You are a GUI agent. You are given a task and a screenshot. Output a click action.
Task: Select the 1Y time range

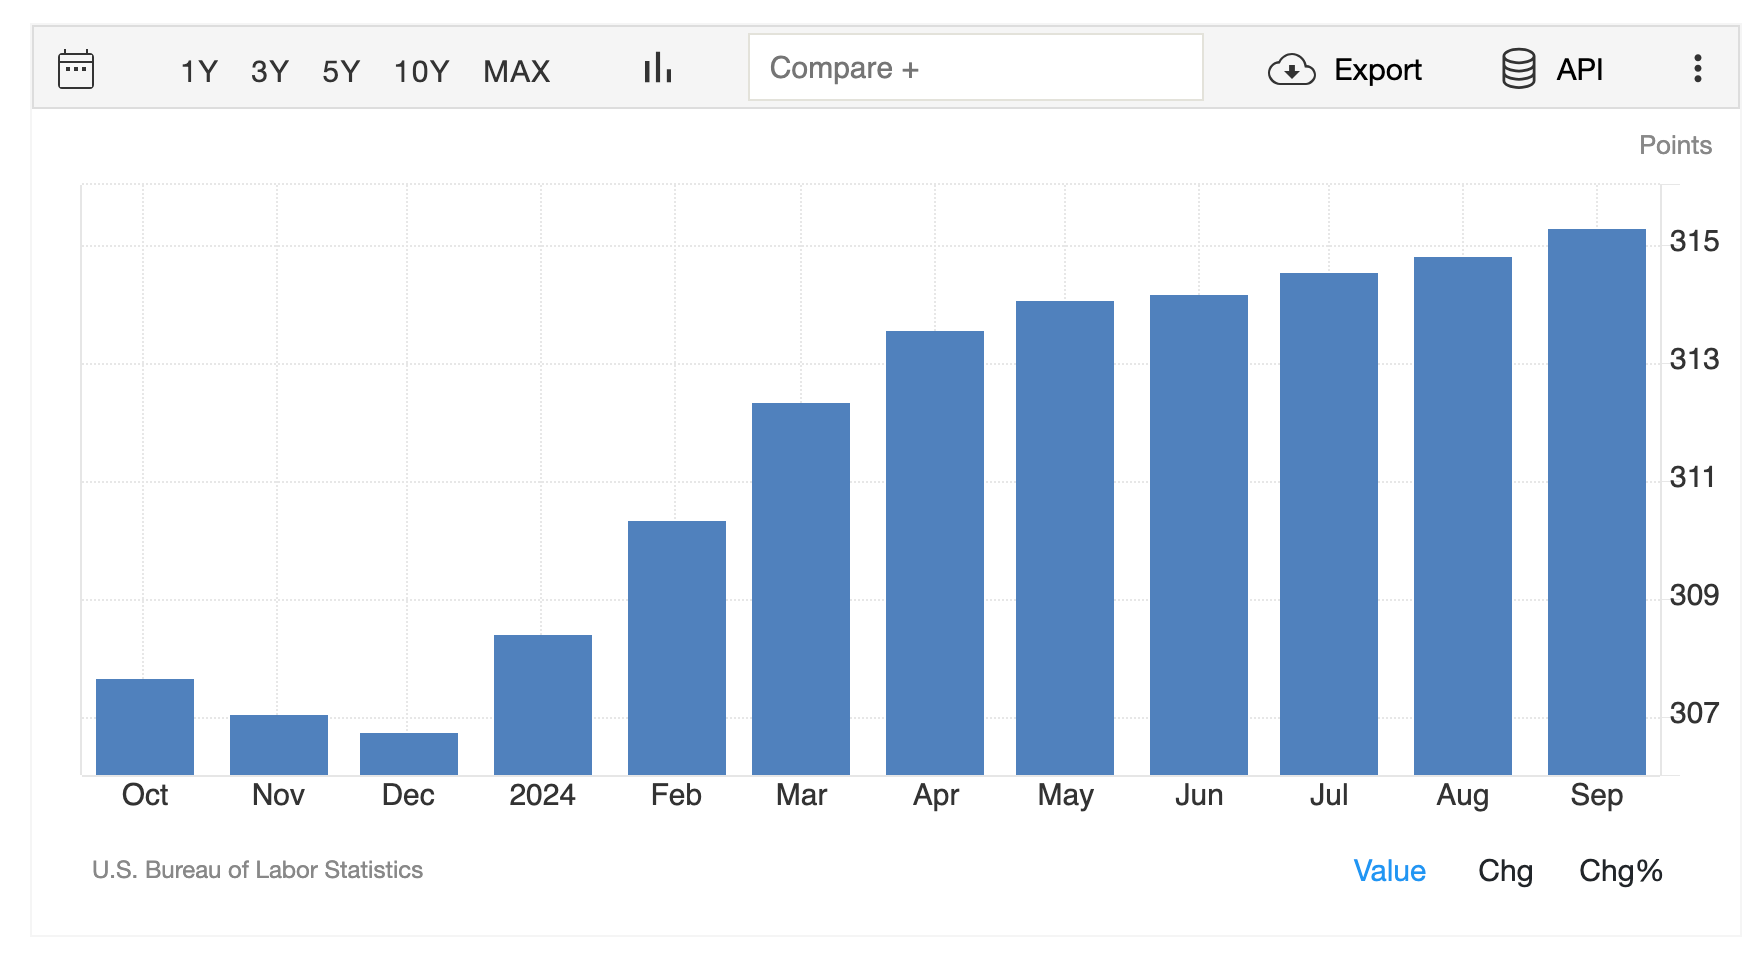pyautogui.click(x=199, y=71)
